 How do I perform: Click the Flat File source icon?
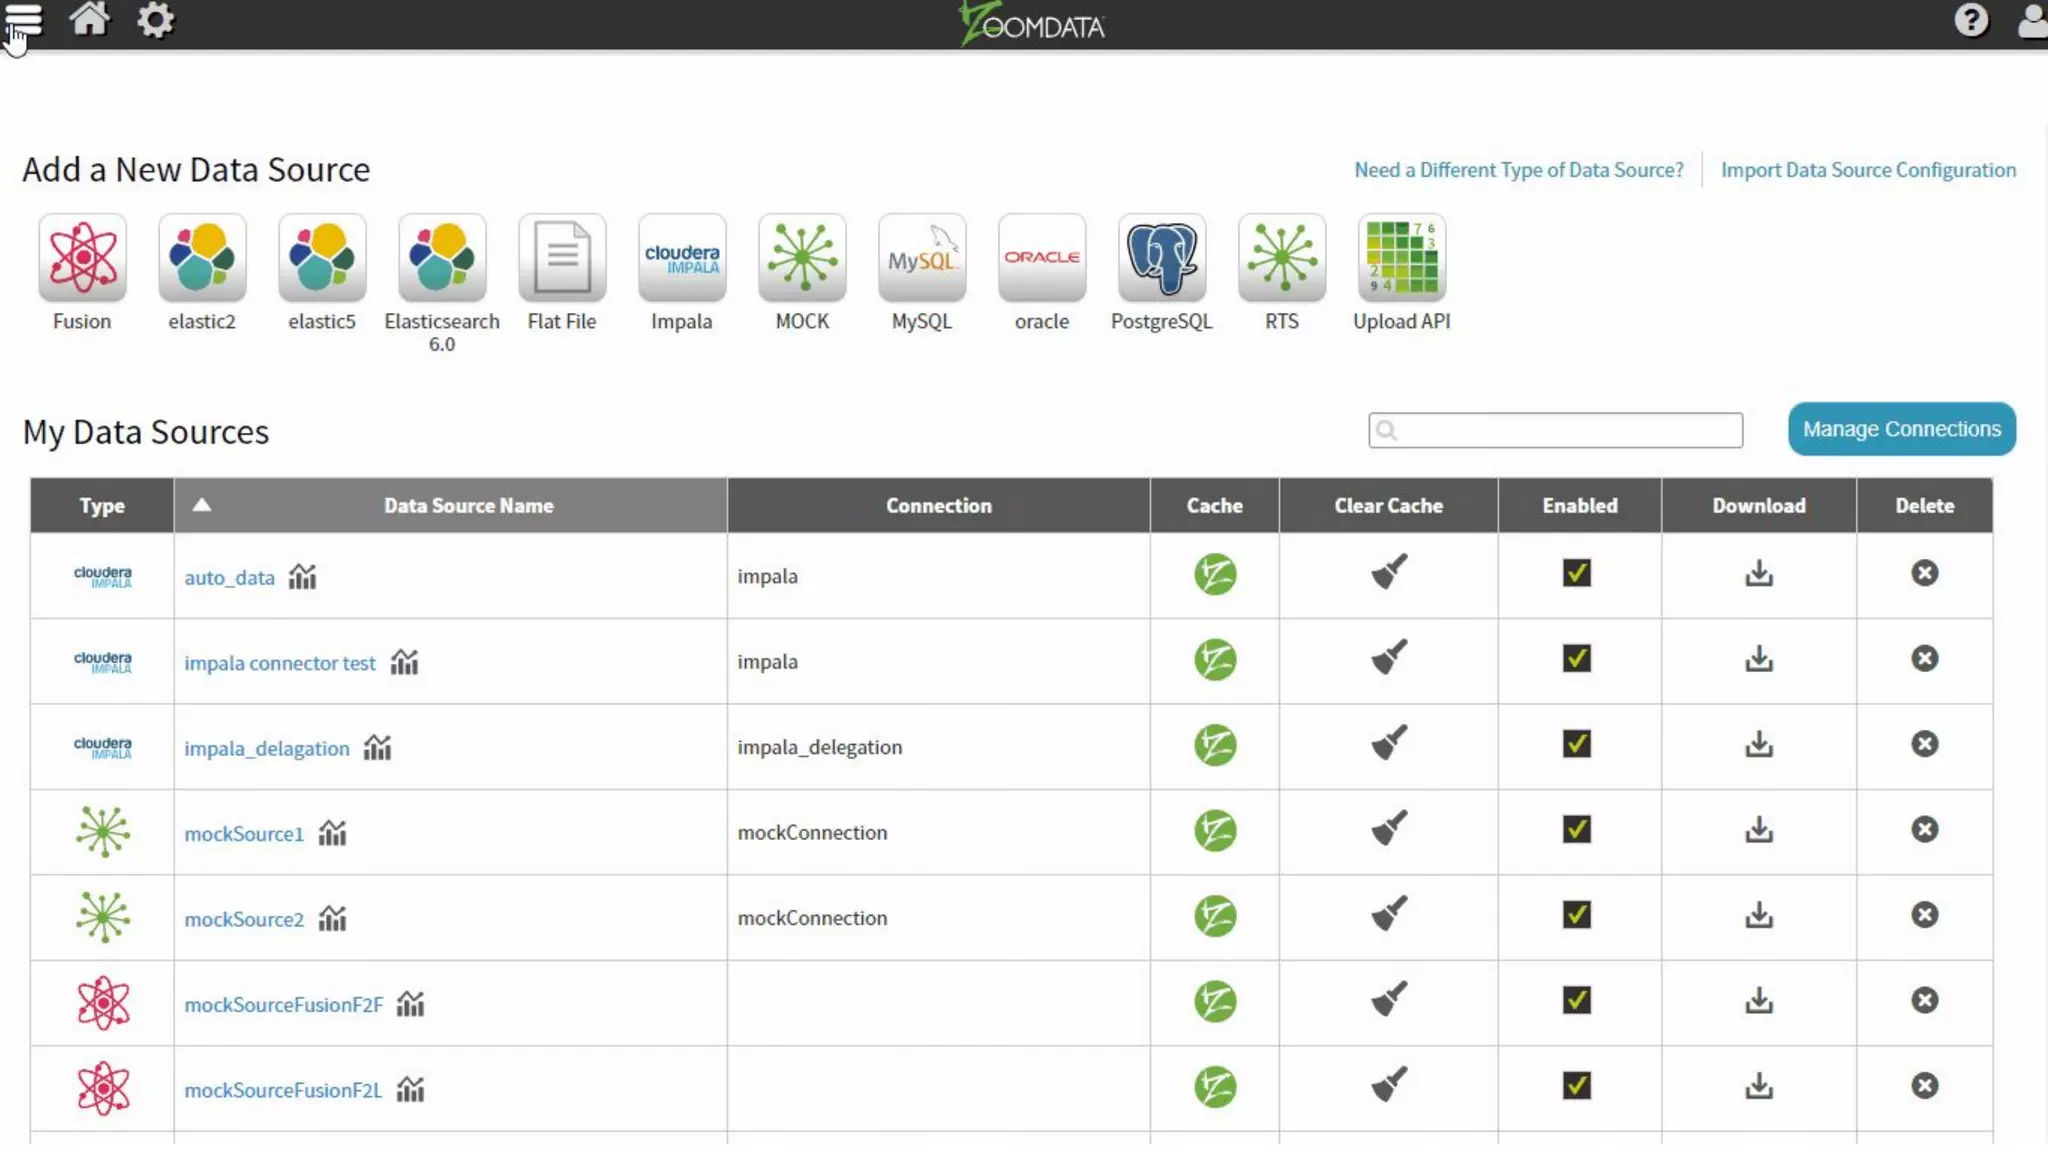562,258
